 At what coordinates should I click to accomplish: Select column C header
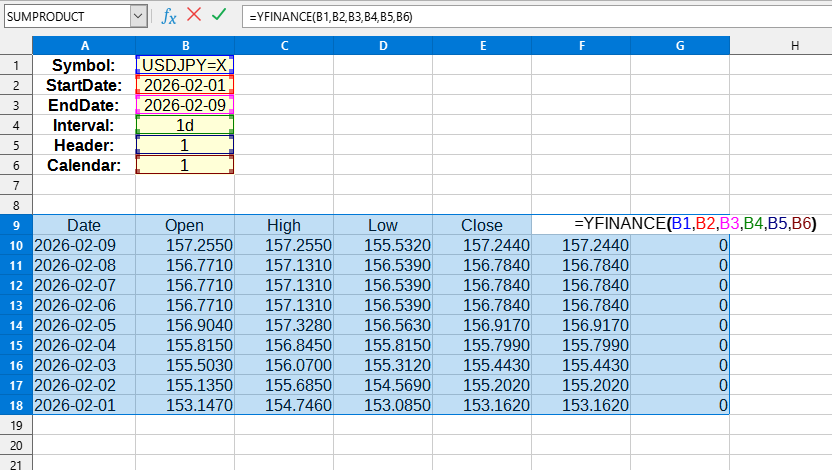(x=284, y=46)
